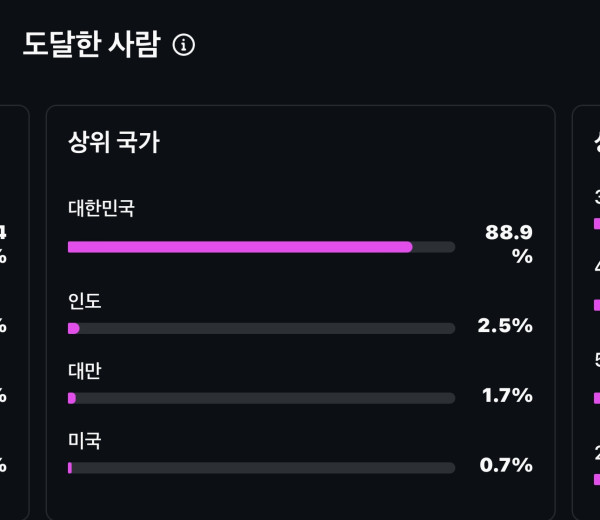Select the 인도 country label
Screen dimensions: 600x520
(x=85, y=300)
